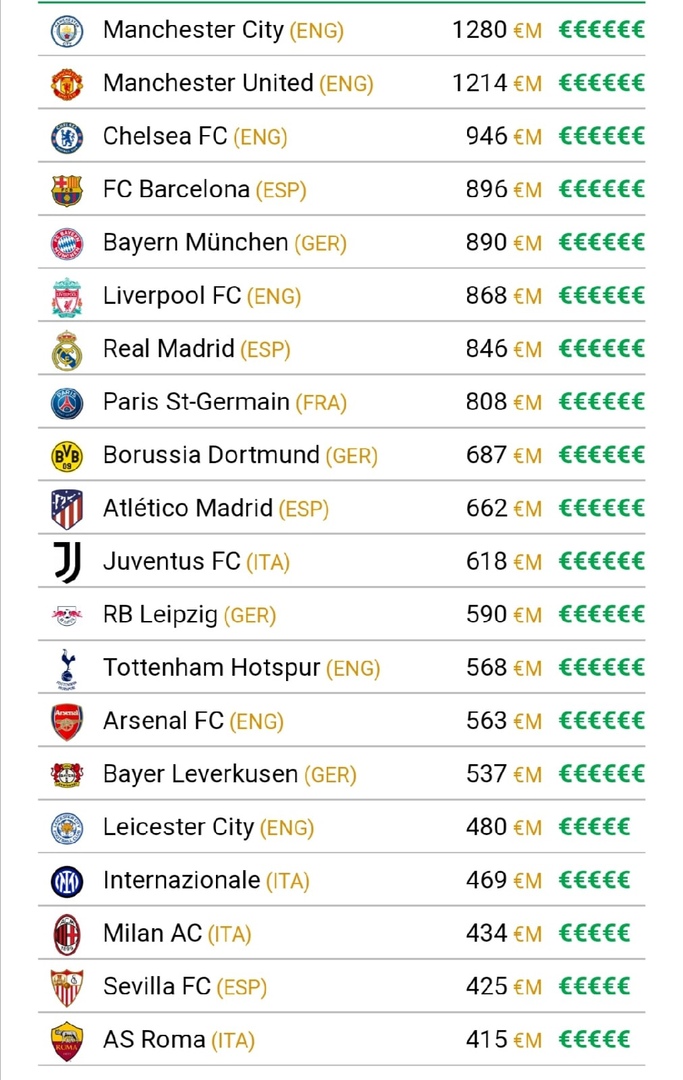
Task: Select the Real Madrid crest
Action: [x=67, y=350]
